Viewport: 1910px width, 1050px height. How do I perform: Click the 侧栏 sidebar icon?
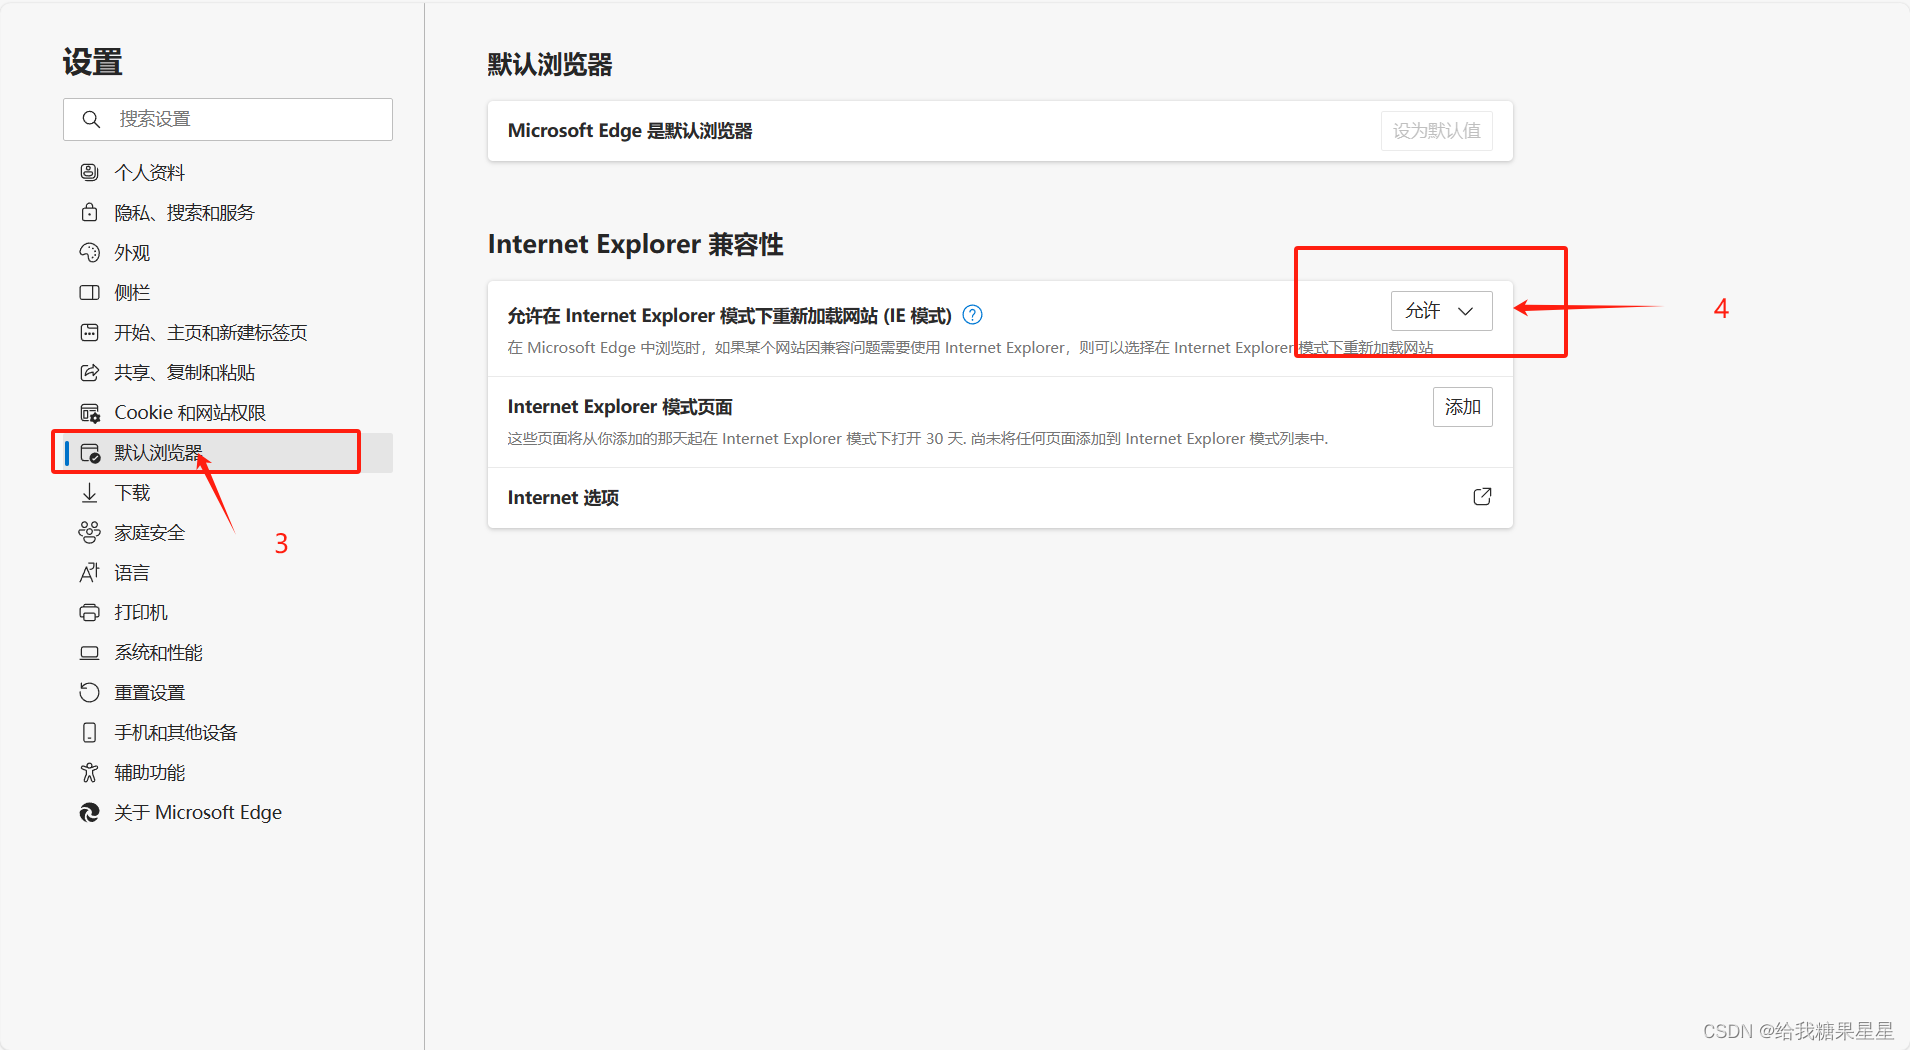click(x=89, y=292)
